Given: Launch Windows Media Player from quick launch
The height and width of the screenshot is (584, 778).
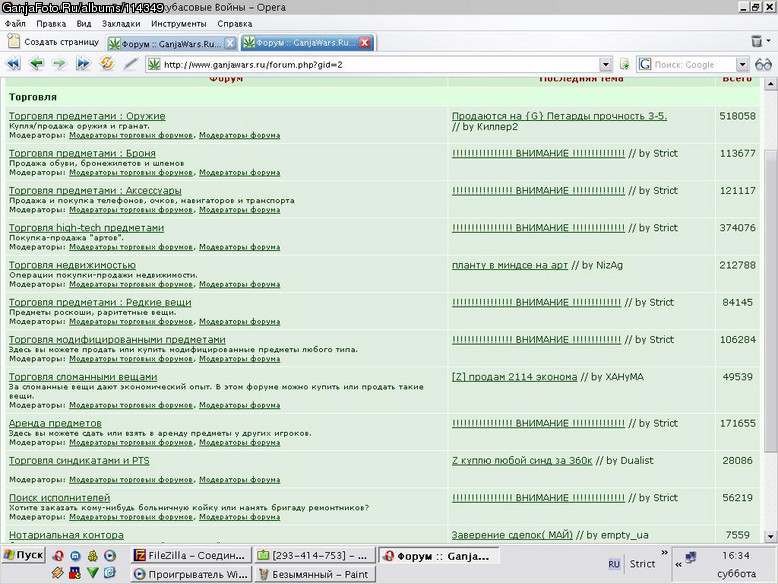Looking at the screenshot, I should pyautogui.click(x=110, y=556).
